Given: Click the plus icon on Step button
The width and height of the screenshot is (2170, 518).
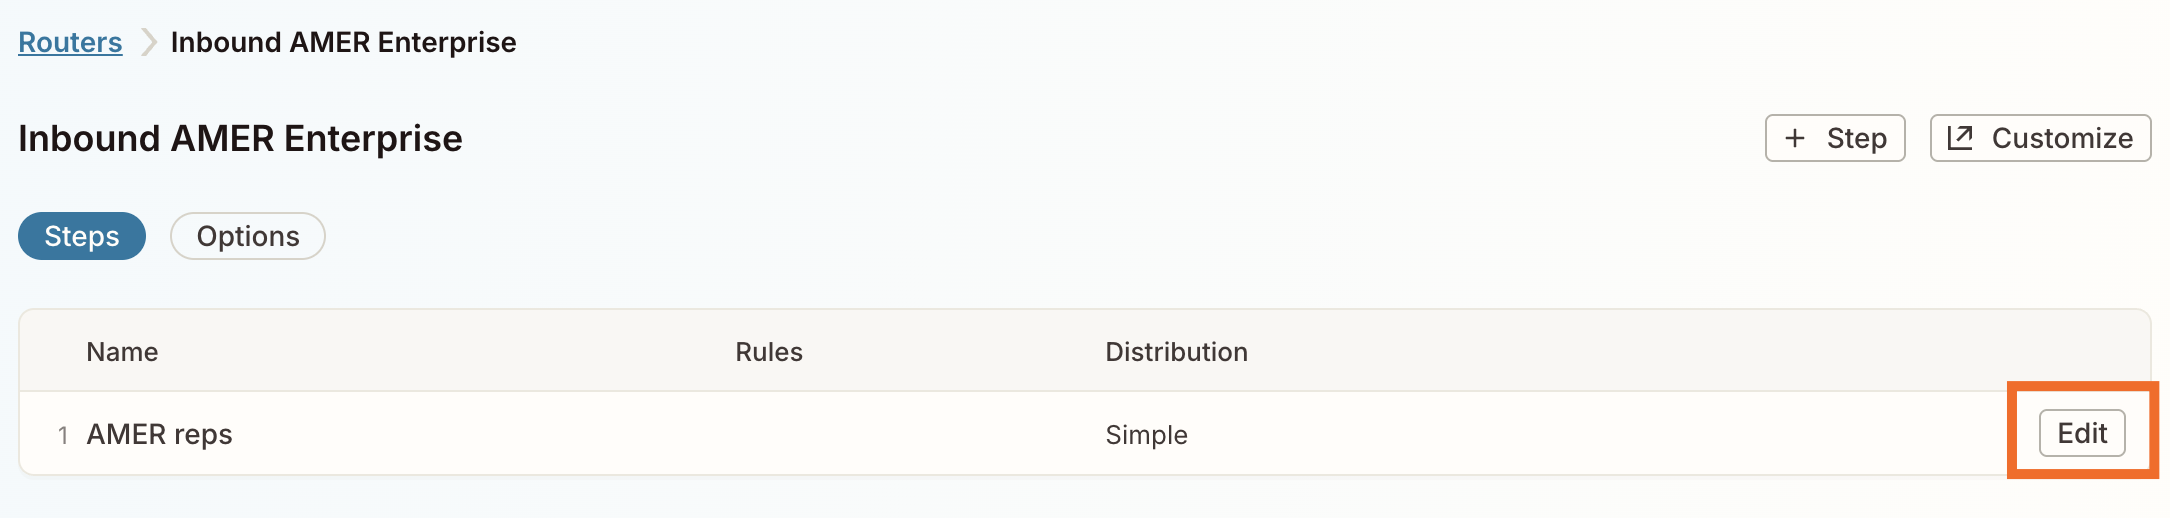Looking at the screenshot, I should (1795, 138).
